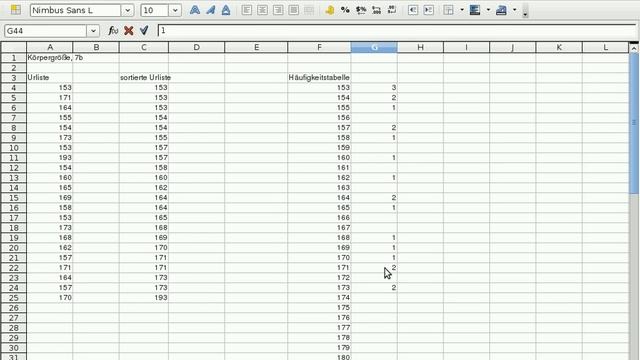Viewport: 640px width, 360px height.
Task: Select row 3 header
Action: 13,78
